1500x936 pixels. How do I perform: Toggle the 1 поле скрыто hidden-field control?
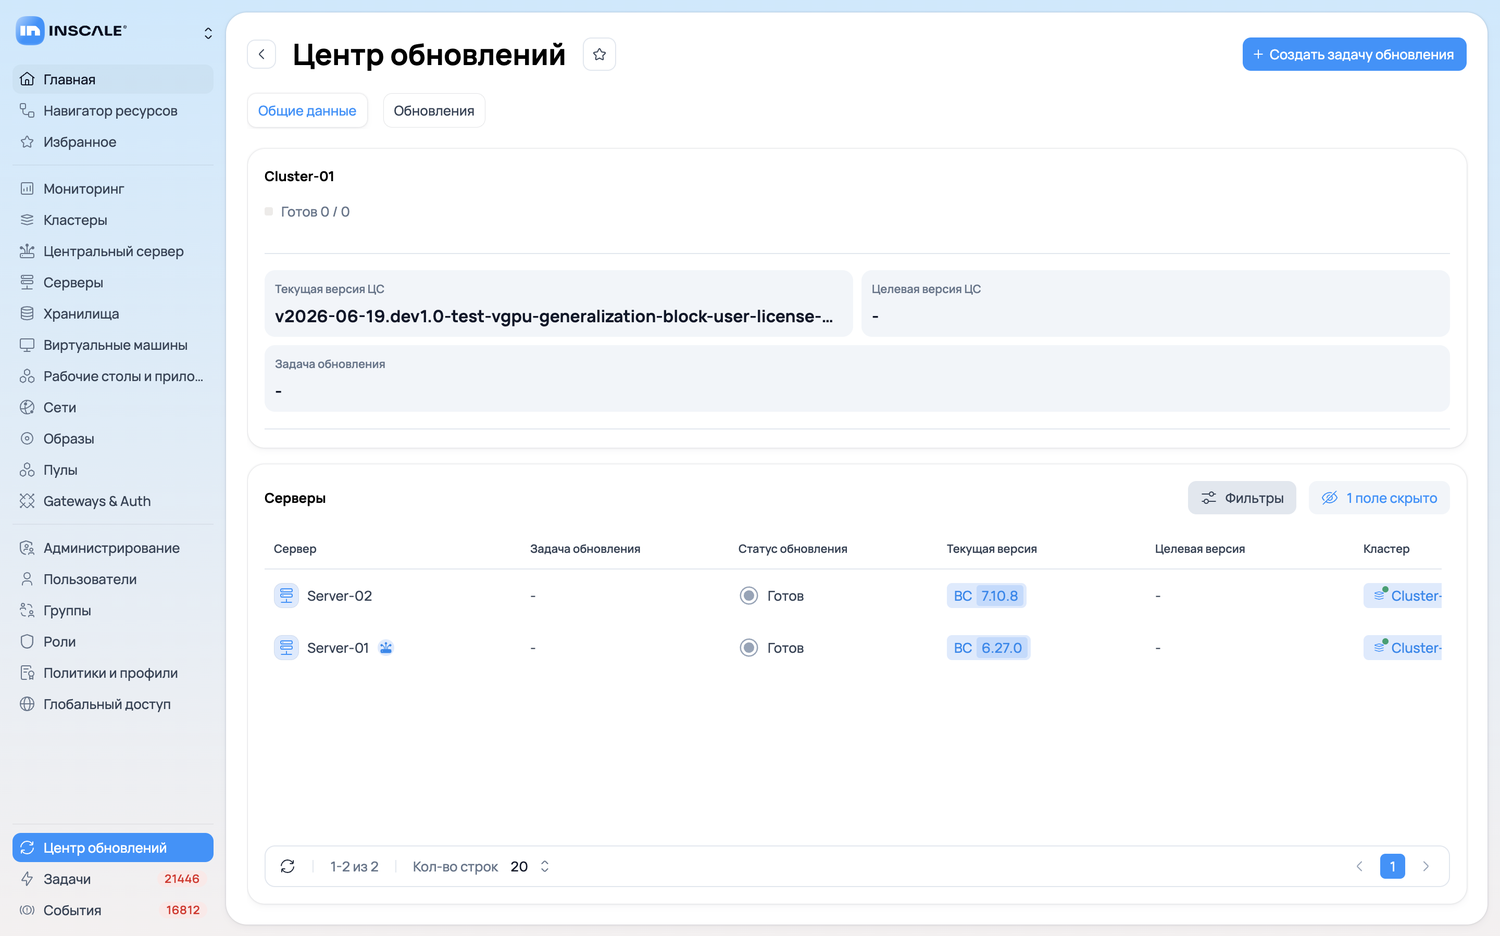[x=1379, y=498]
